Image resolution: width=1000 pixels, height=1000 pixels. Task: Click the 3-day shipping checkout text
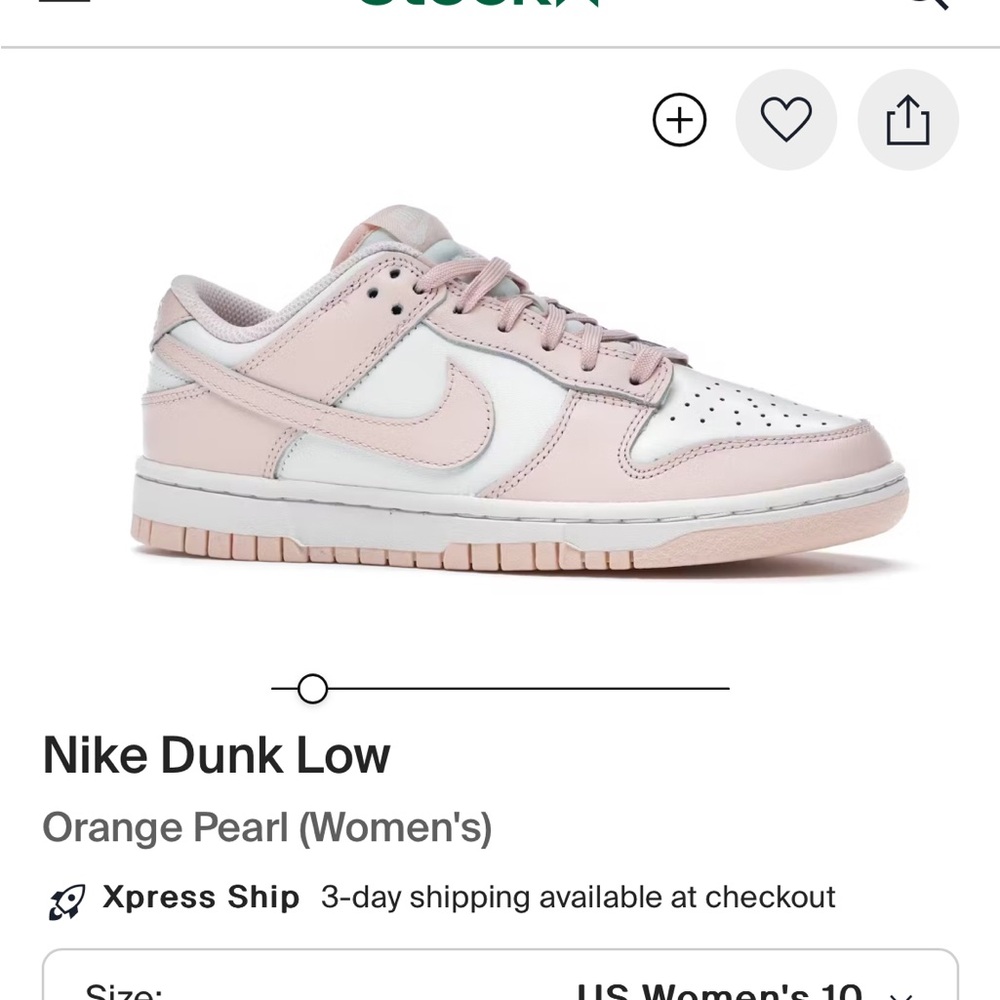[577, 897]
